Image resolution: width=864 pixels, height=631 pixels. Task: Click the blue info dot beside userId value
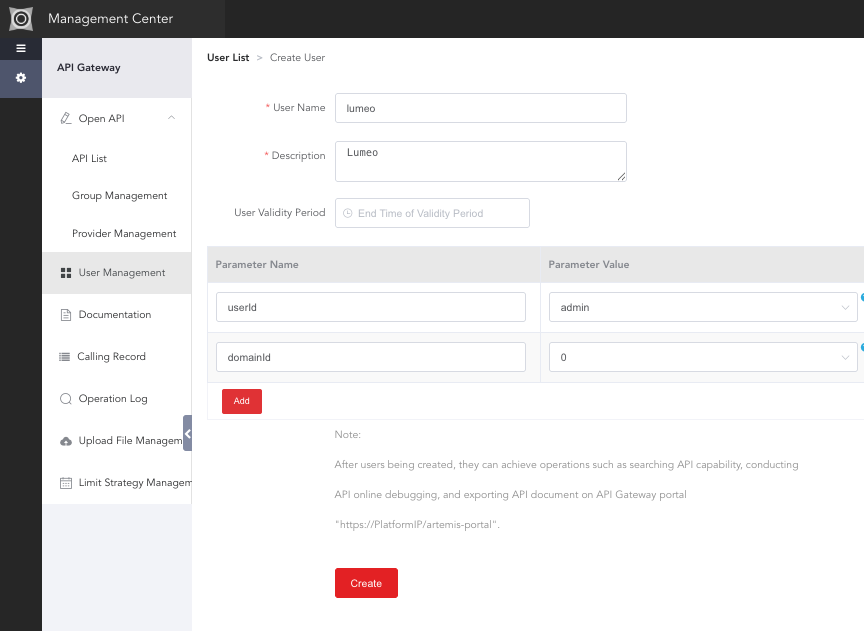click(x=862, y=298)
